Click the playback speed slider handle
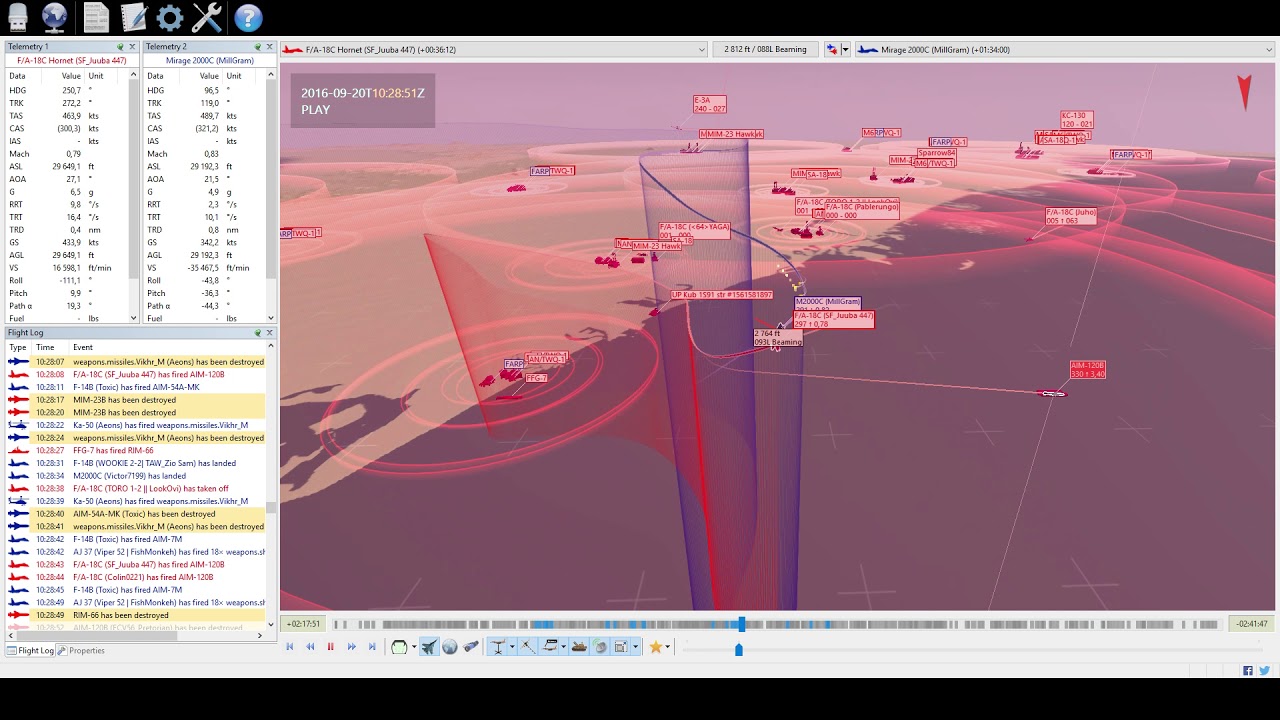This screenshot has height=720, width=1280. click(739, 649)
